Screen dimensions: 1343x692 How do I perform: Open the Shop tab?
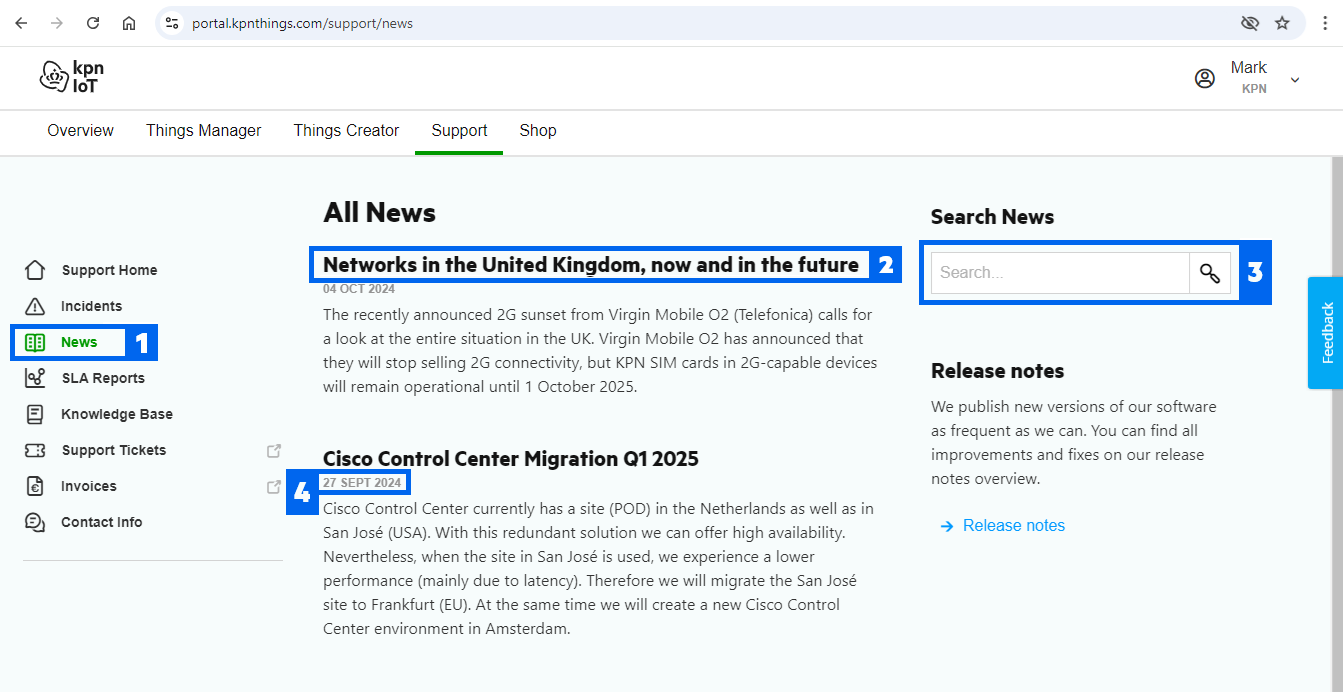coord(537,131)
